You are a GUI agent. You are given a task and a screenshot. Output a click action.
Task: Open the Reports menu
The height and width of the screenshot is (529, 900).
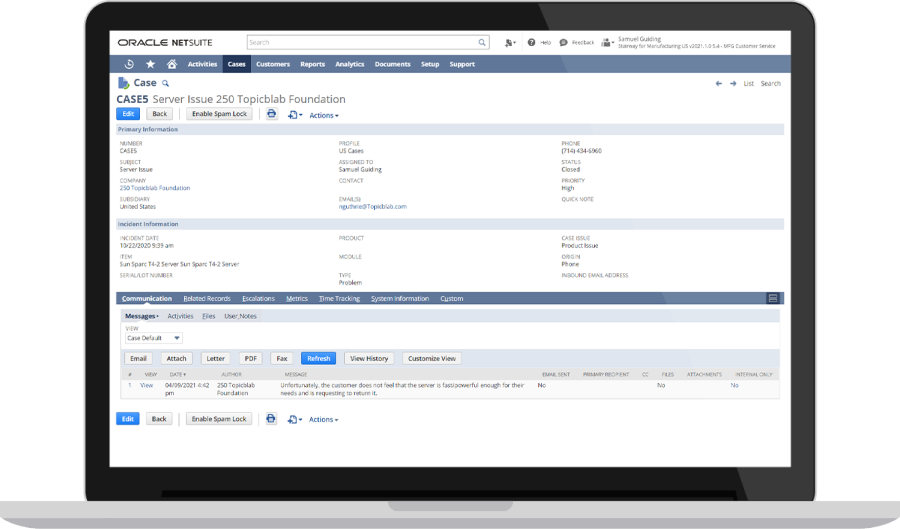tap(313, 64)
